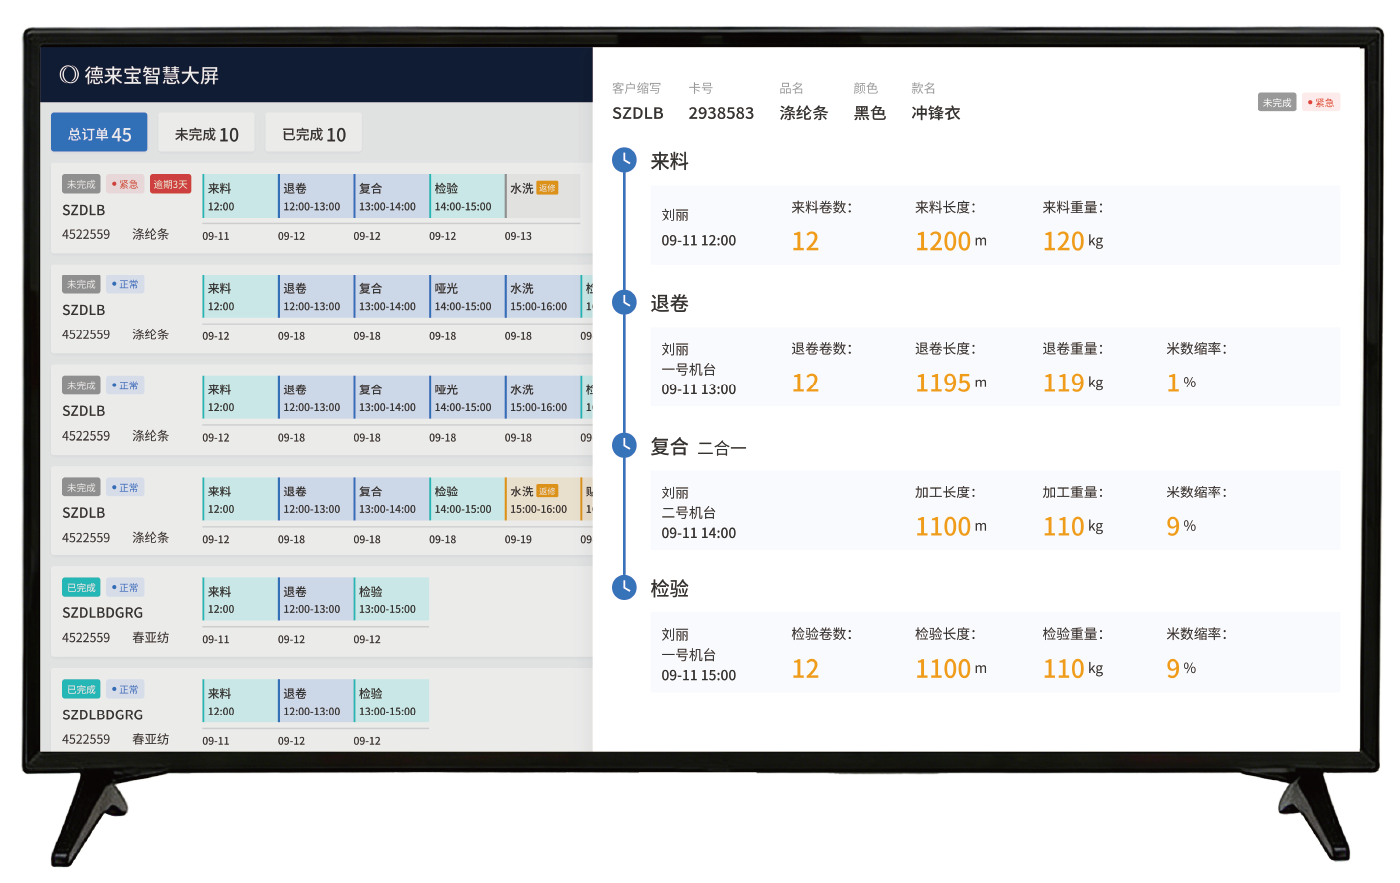Click the 紧急 tag on the overdue order card
The width and height of the screenshot is (1400, 883).
click(125, 184)
